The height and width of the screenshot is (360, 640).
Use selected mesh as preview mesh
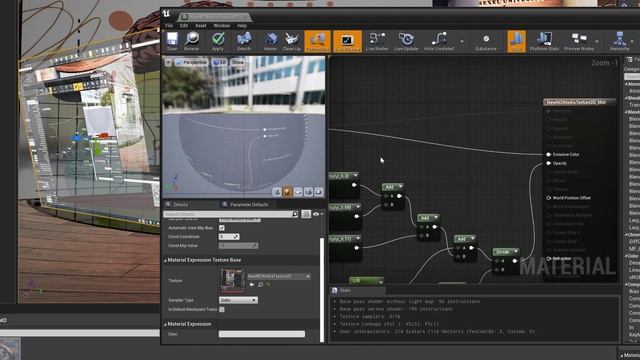pyautogui.click(x=319, y=191)
